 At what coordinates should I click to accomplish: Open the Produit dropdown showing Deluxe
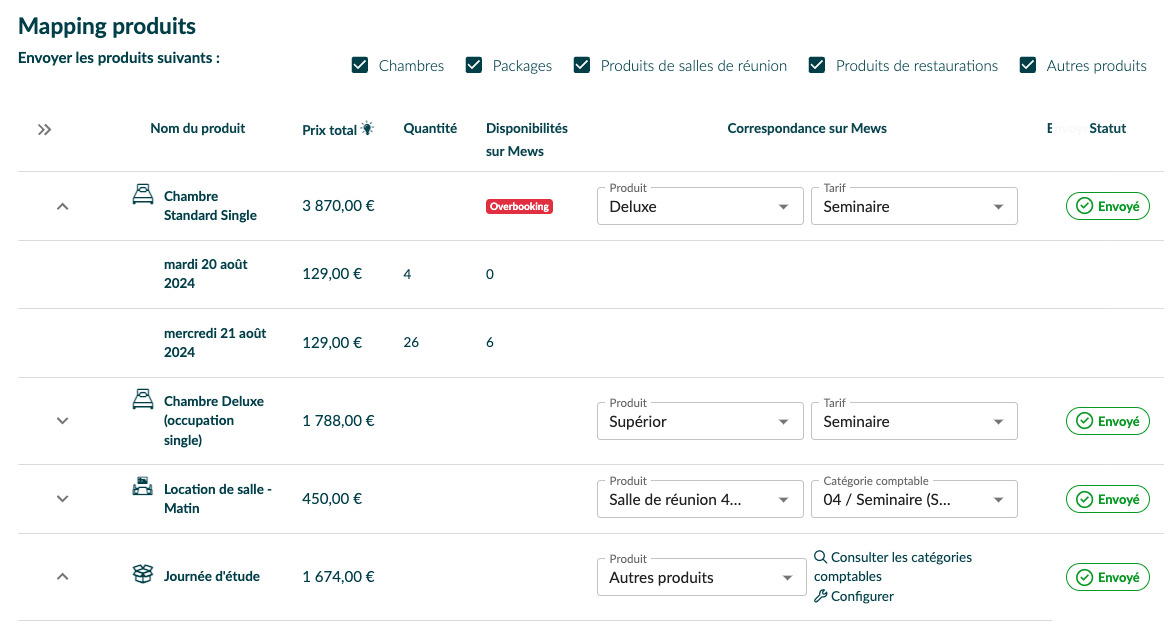coord(699,207)
